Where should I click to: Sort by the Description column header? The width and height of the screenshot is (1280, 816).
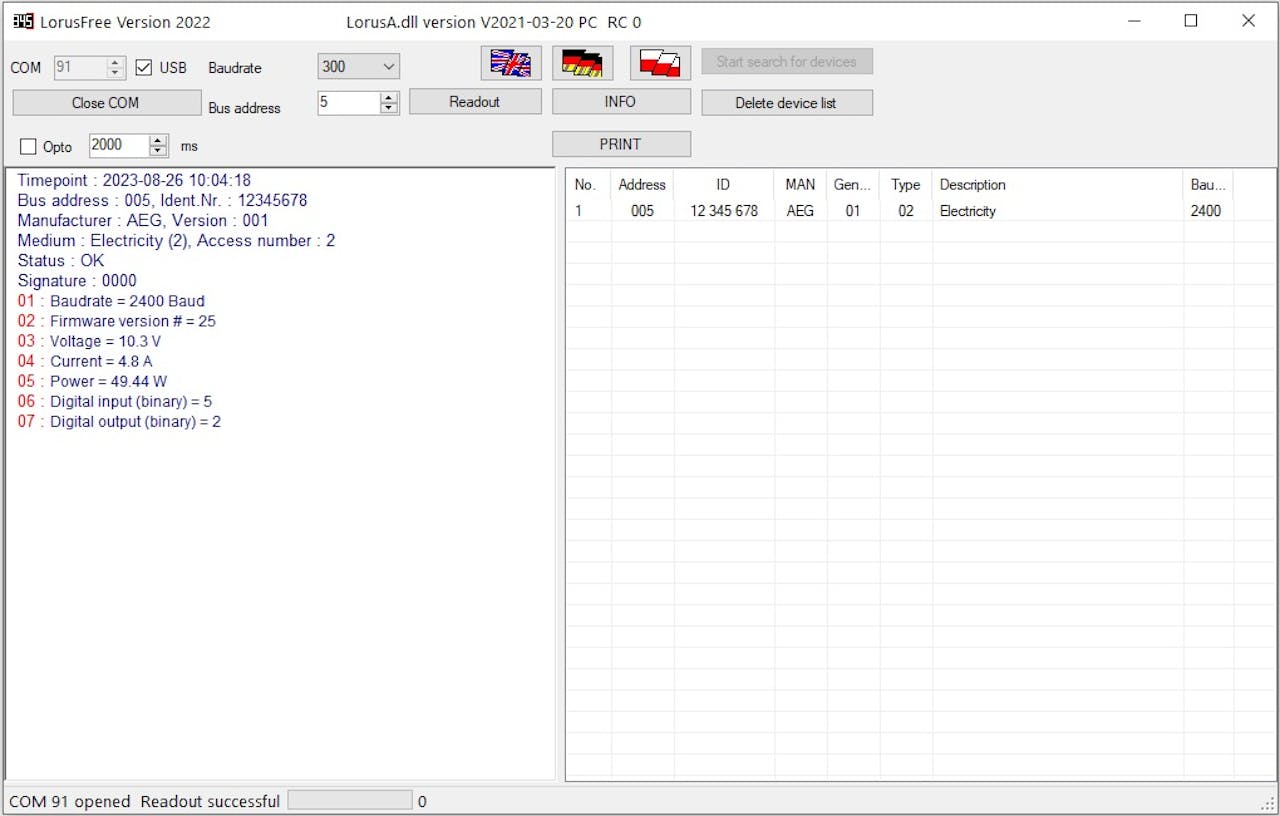(1058, 184)
